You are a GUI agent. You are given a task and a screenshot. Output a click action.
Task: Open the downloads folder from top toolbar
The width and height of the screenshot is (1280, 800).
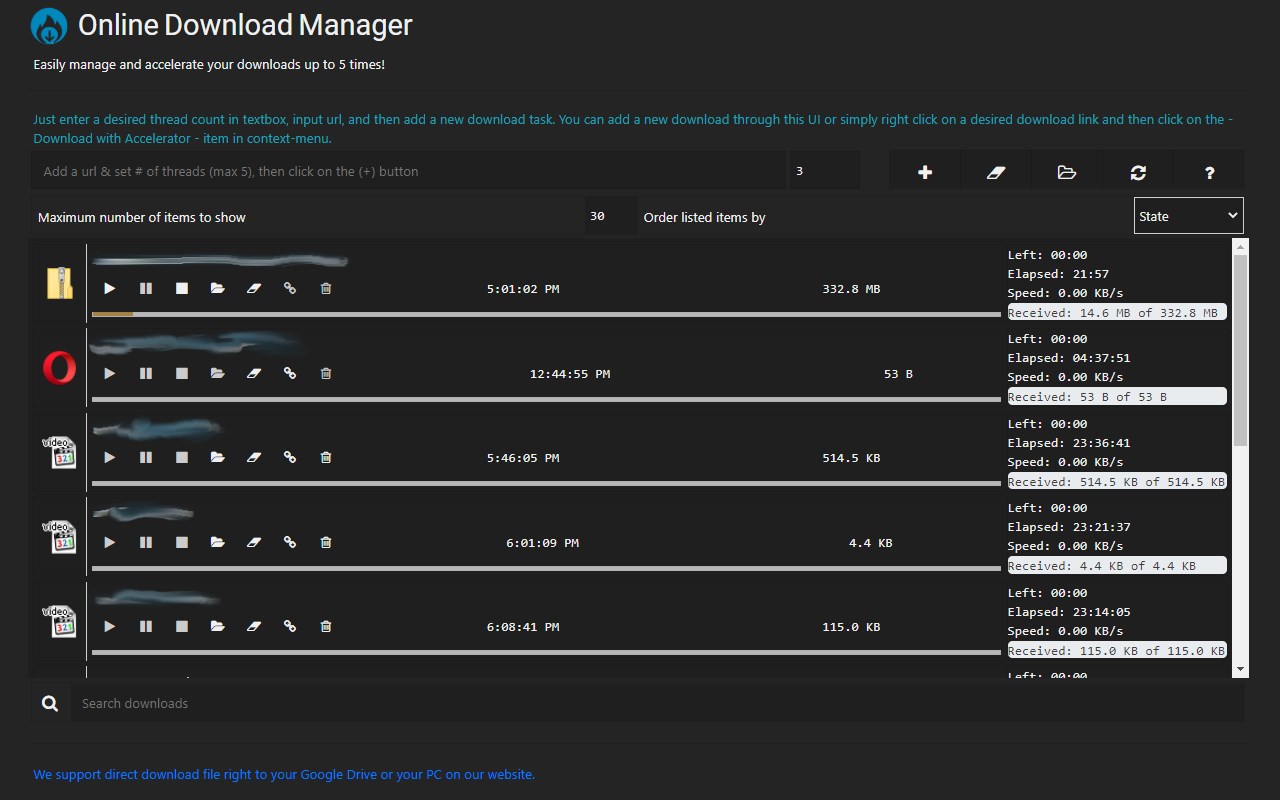1066,172
